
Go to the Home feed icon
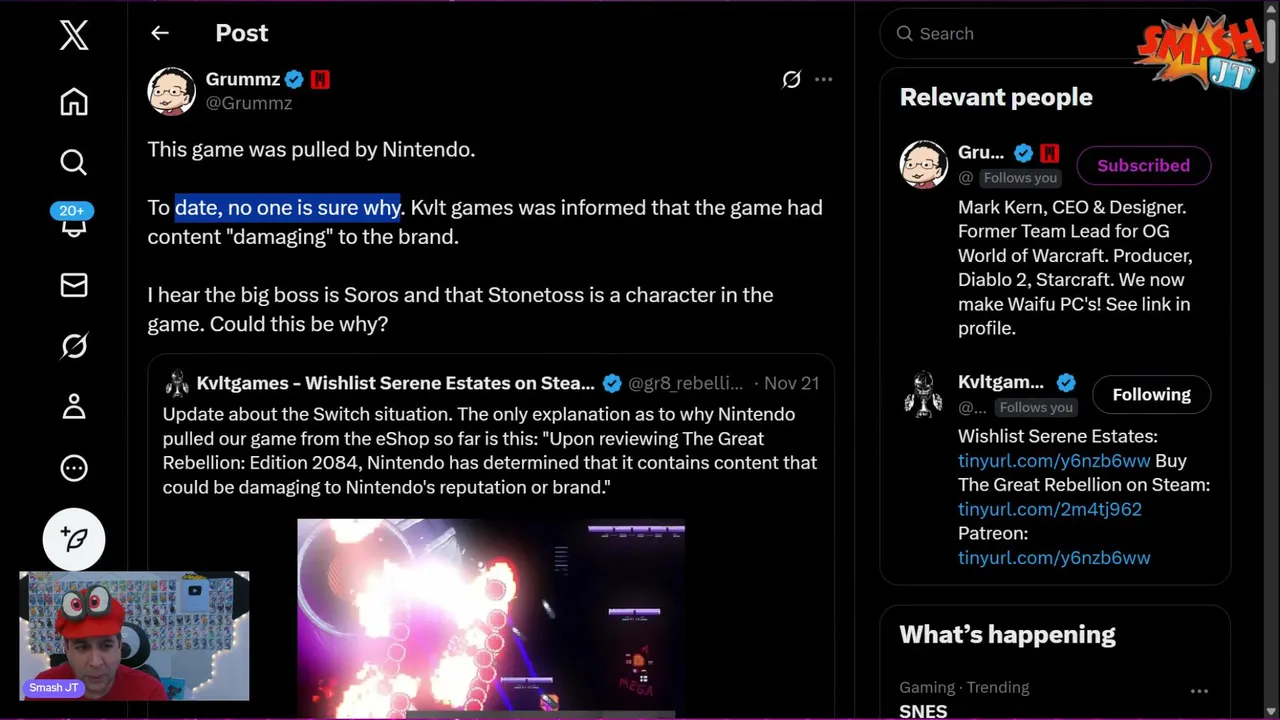click(x=74, y=102)
